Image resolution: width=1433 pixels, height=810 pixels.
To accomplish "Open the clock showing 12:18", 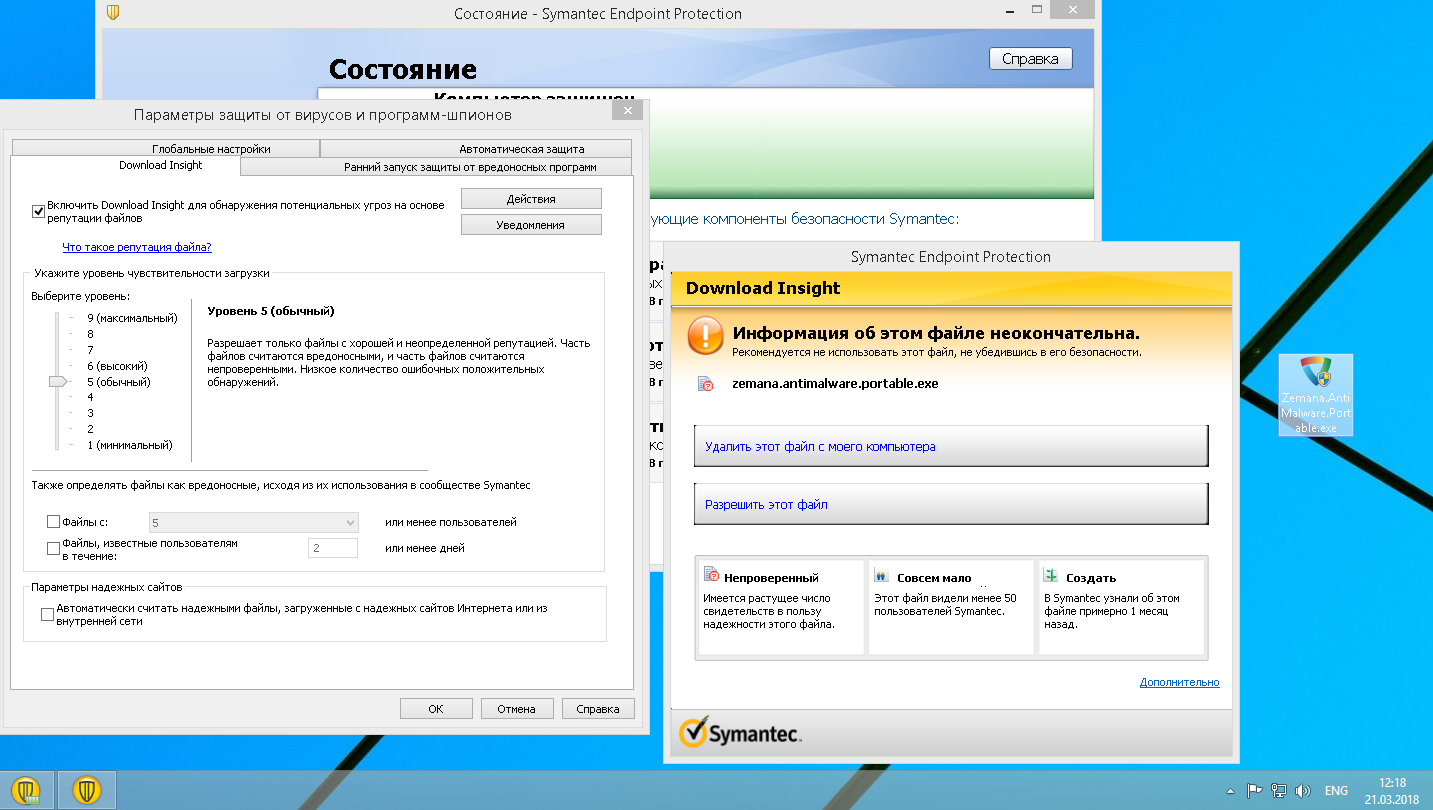I will pos(1392,790).
